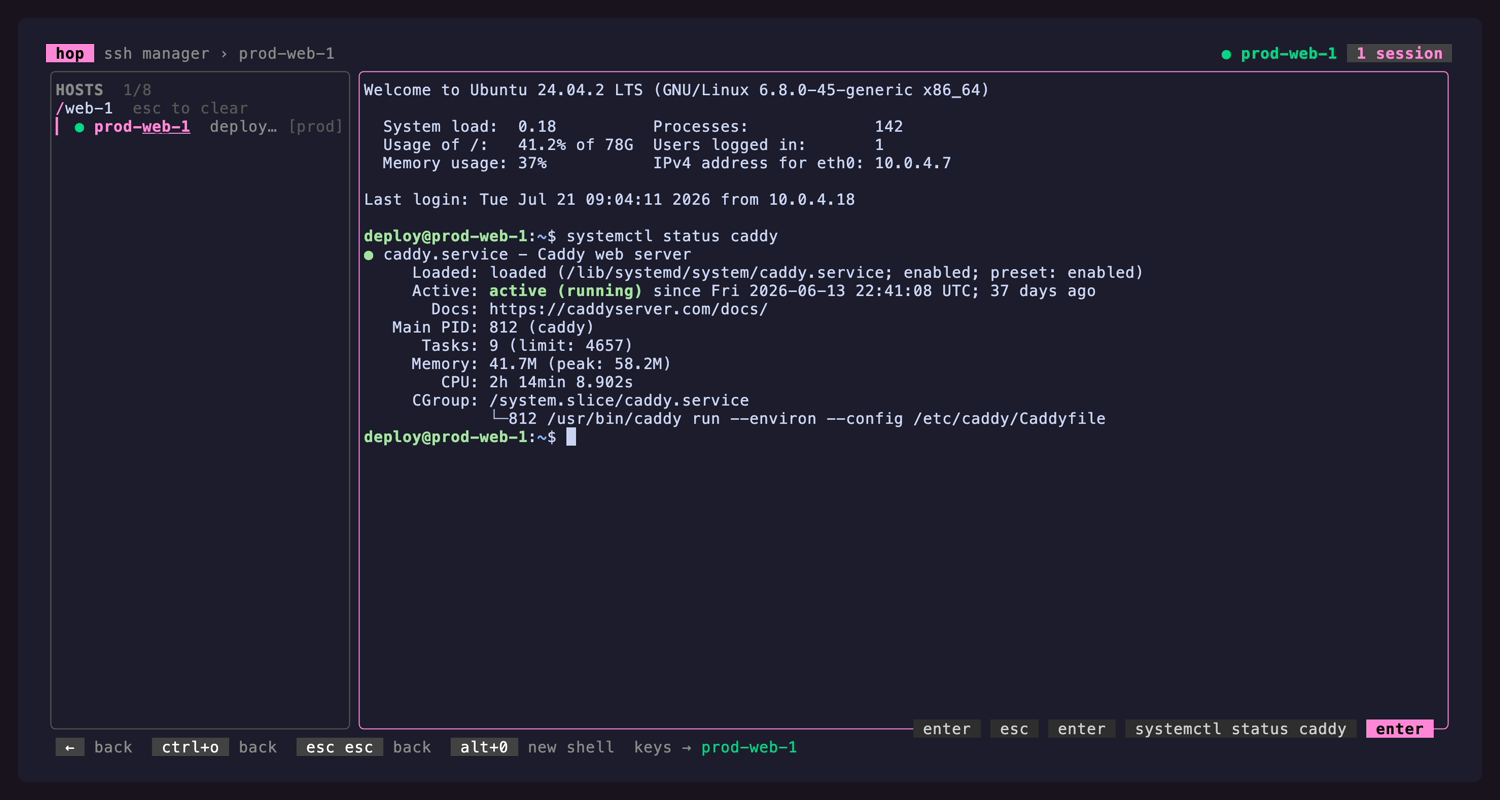Click 'caddy.service - Caddy web server' line
The image size is (1500, 800).
537,255
